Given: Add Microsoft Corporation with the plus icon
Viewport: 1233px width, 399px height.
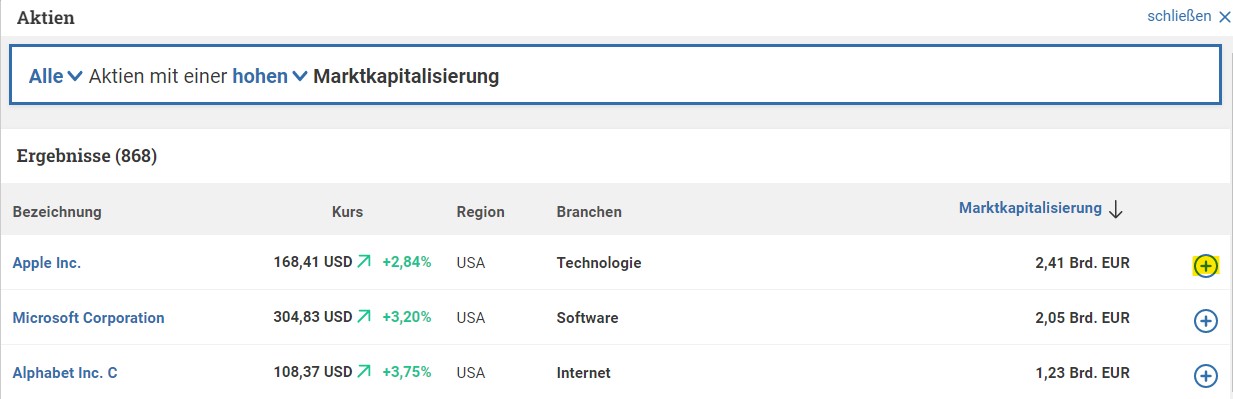Looking at the screenshot, I should [1206, 321].
